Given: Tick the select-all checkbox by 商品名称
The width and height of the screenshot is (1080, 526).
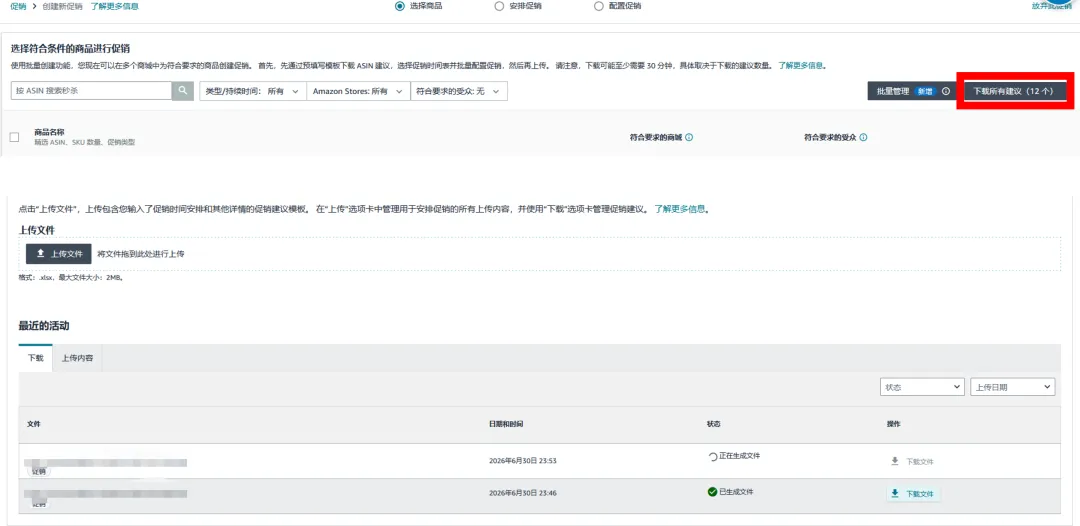Looking at the screenshot, I should (14, 137).
